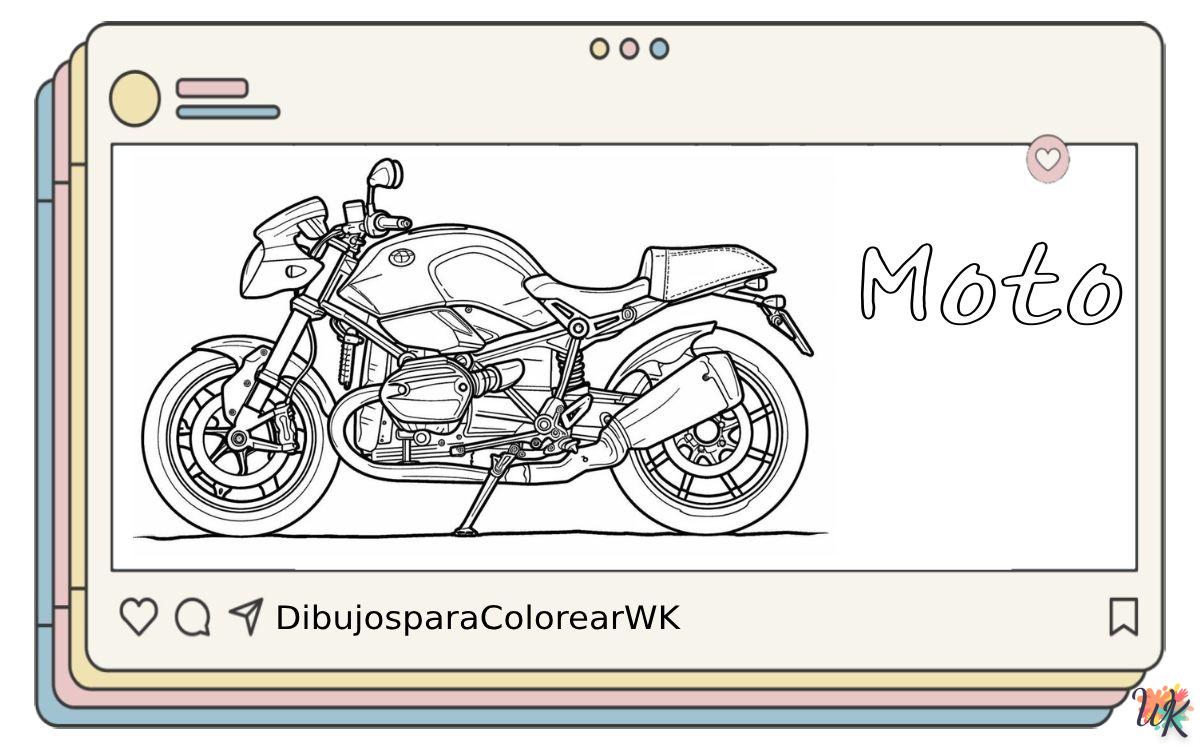Click the pink dot at top center
This screenshot has width=1200, height=750.
[629, 49]
